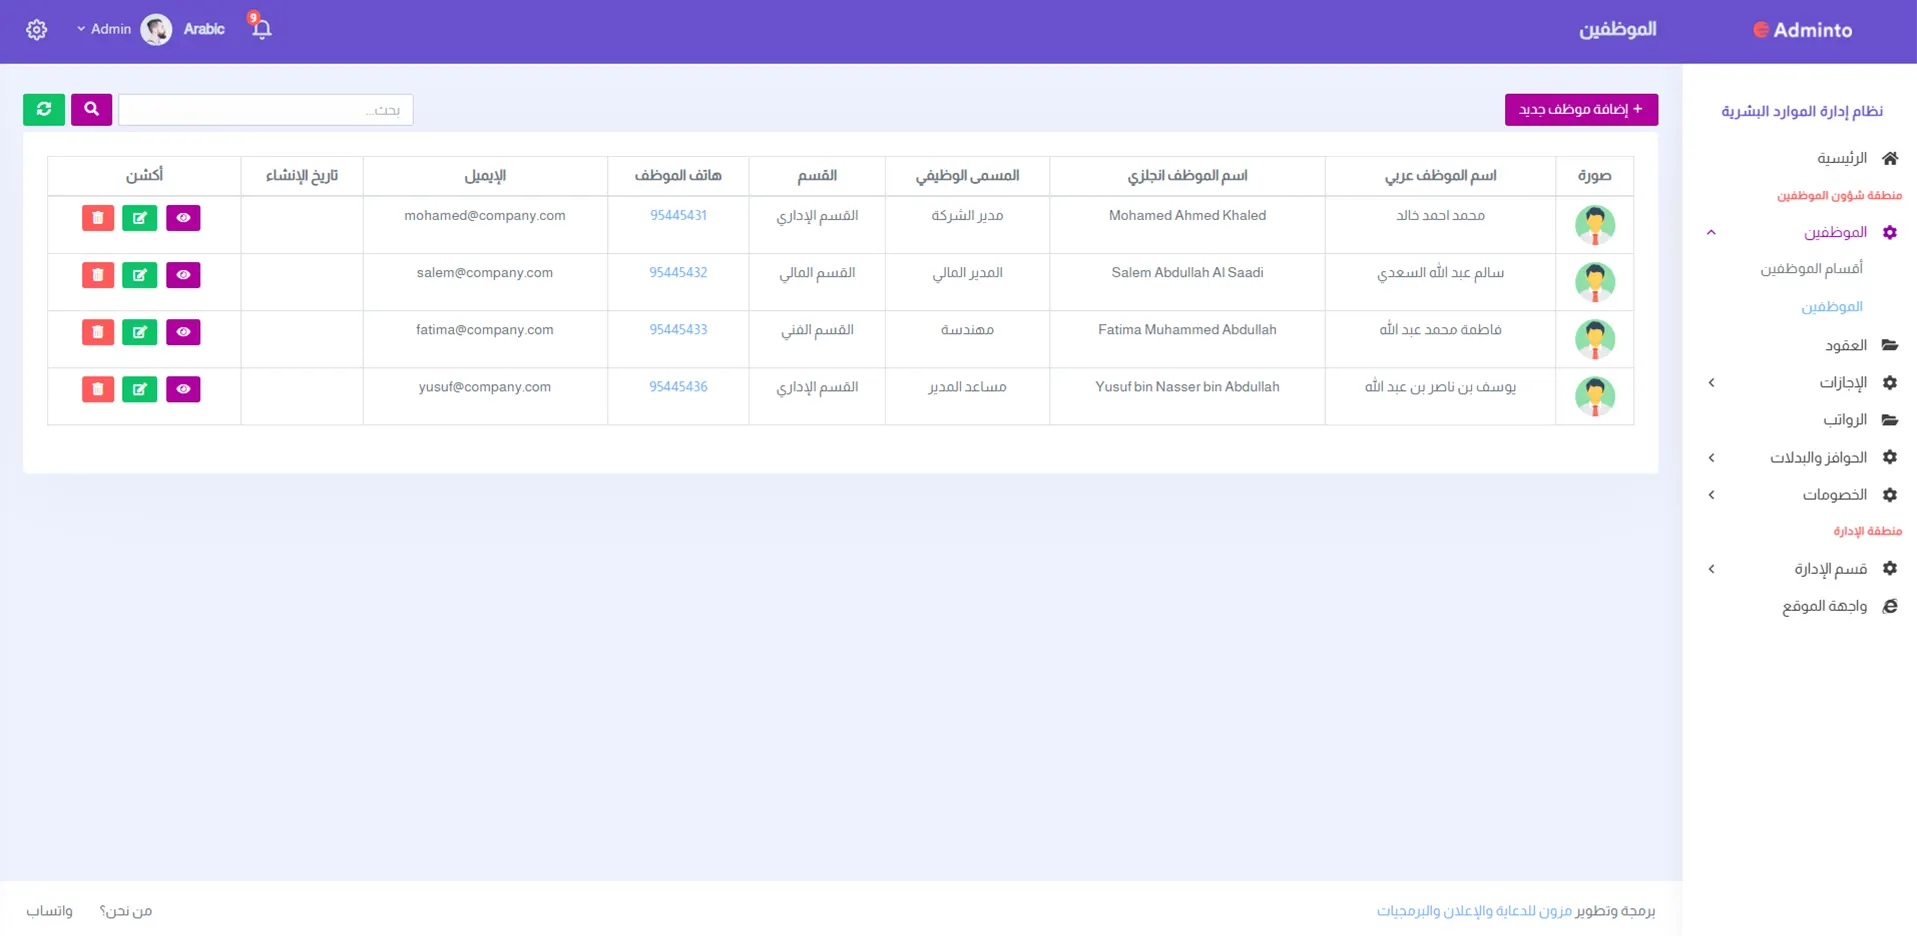This screenshot has width=1917, height=936.
Task: Select أقسام الموظفين submenu item
Action: pyautogui.click(x=1811, y=269)
